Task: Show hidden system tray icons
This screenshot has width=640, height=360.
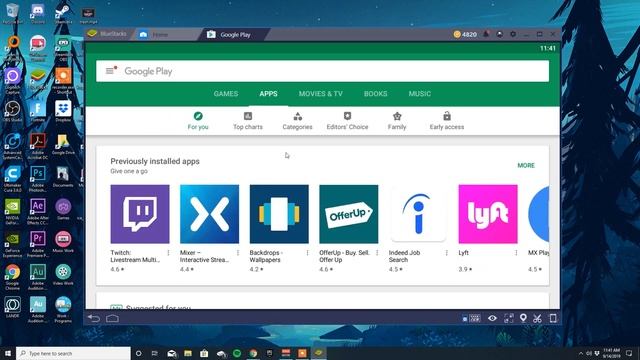Action: pos(580,353)
